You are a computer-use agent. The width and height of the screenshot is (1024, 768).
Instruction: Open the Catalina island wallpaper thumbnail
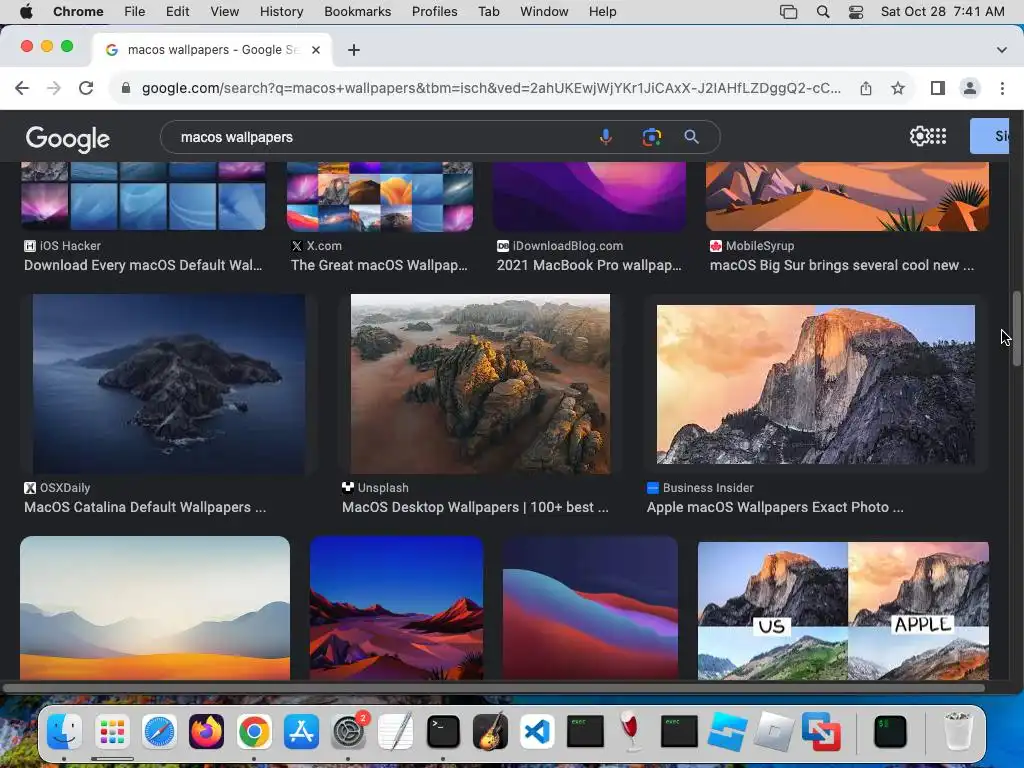pyautogui.click(x=168, y=384)
